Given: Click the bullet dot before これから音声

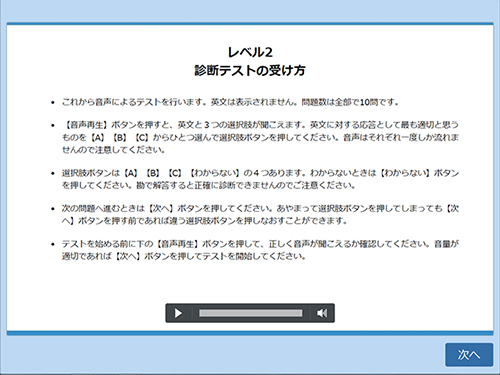Looking at the screenshot, I should click(52, 102).
